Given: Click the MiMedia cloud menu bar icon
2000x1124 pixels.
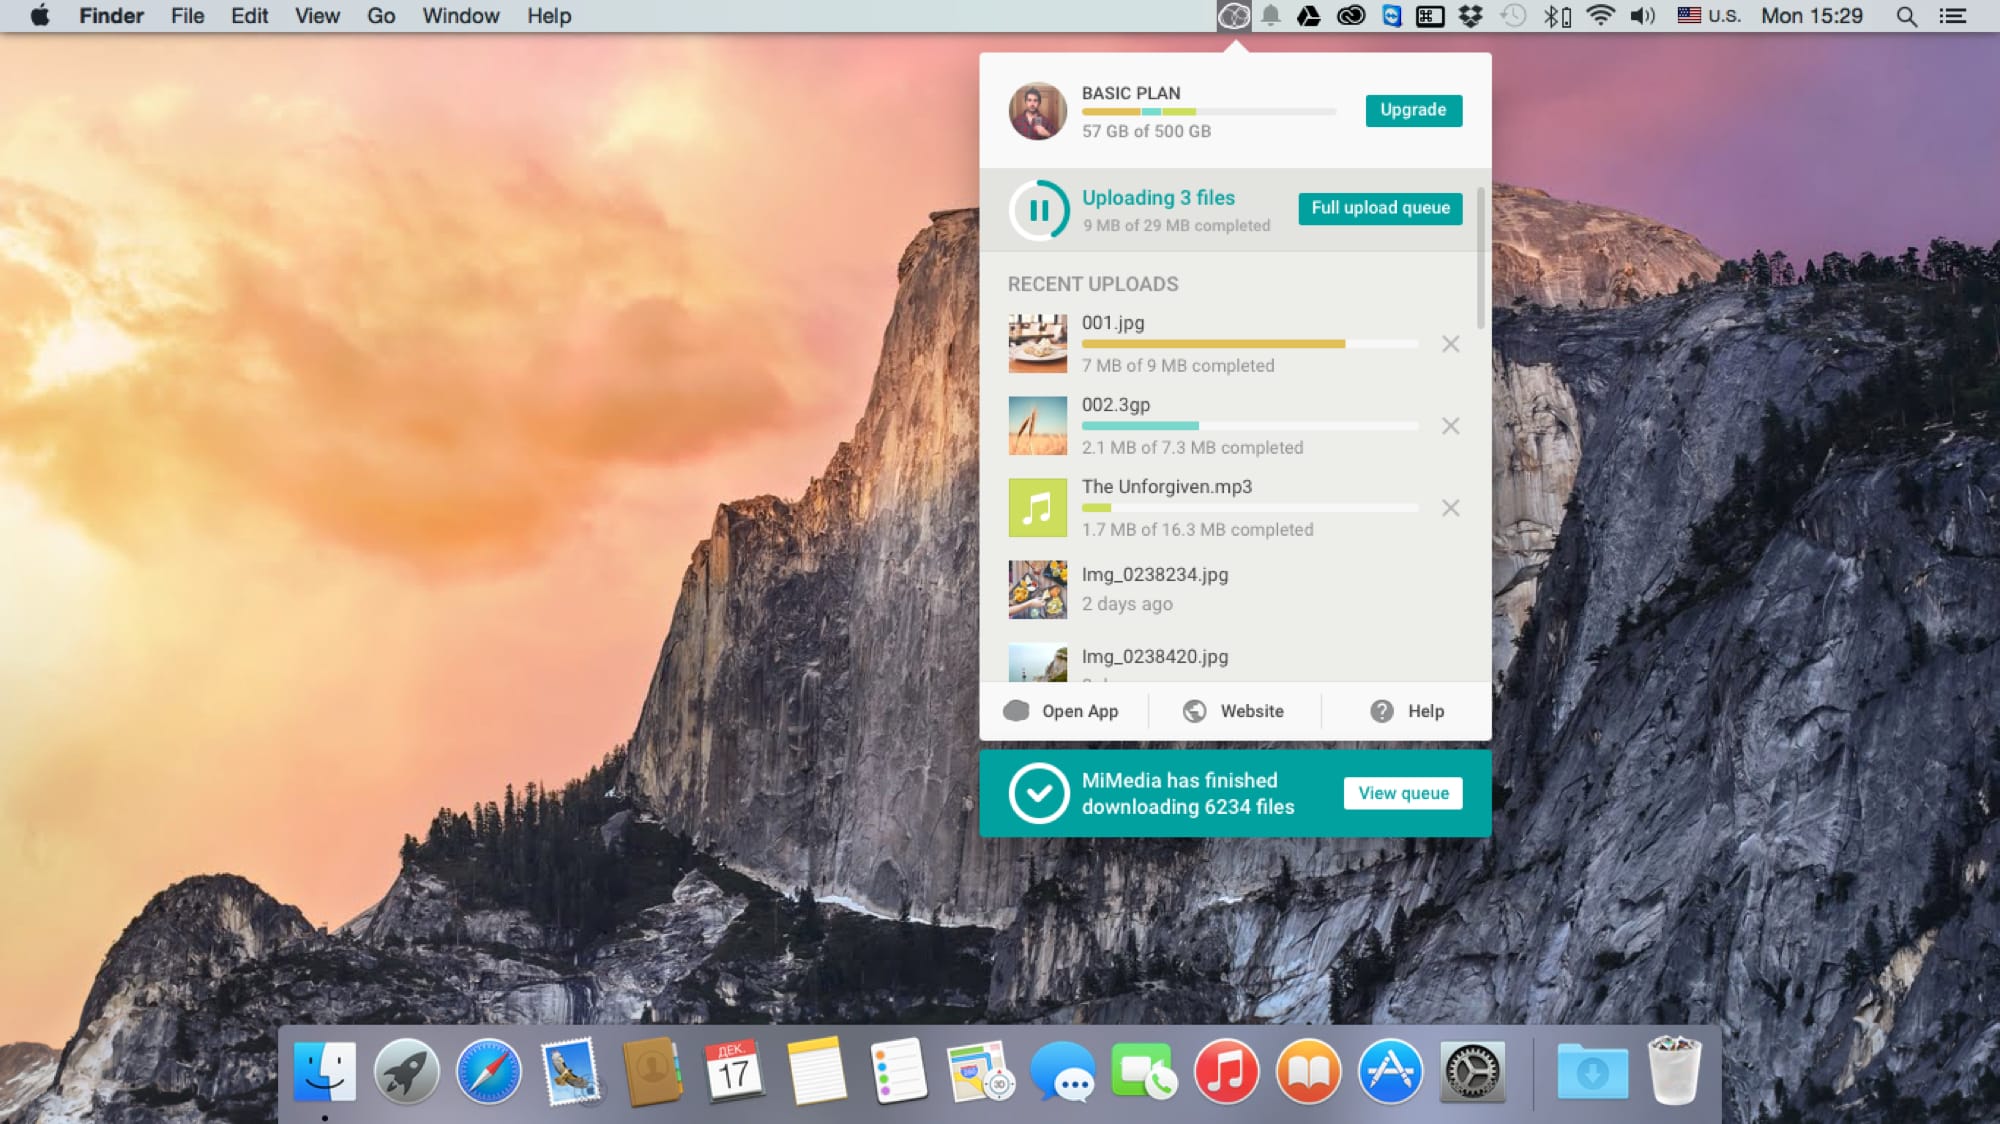Looking at the screenshot, I should (1234, 16).
